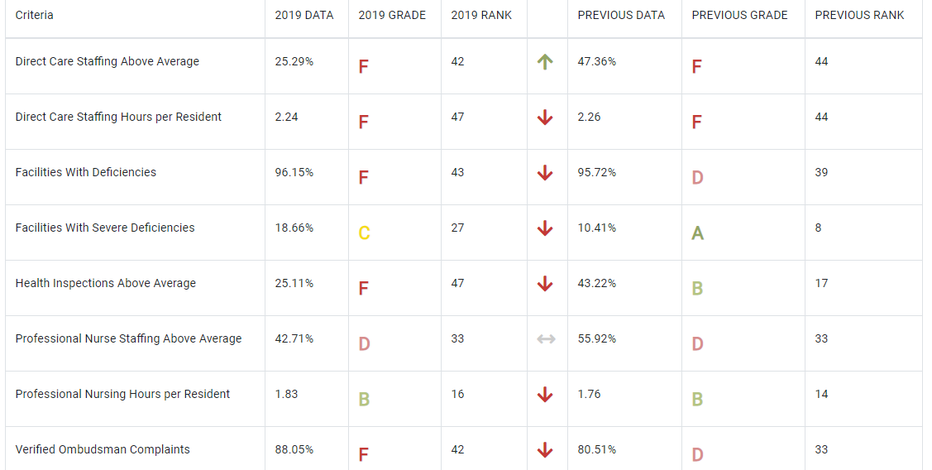Select the PREVIOUS GRADE column header
Screen dimensions: 932x470
[x=740, y=15]
